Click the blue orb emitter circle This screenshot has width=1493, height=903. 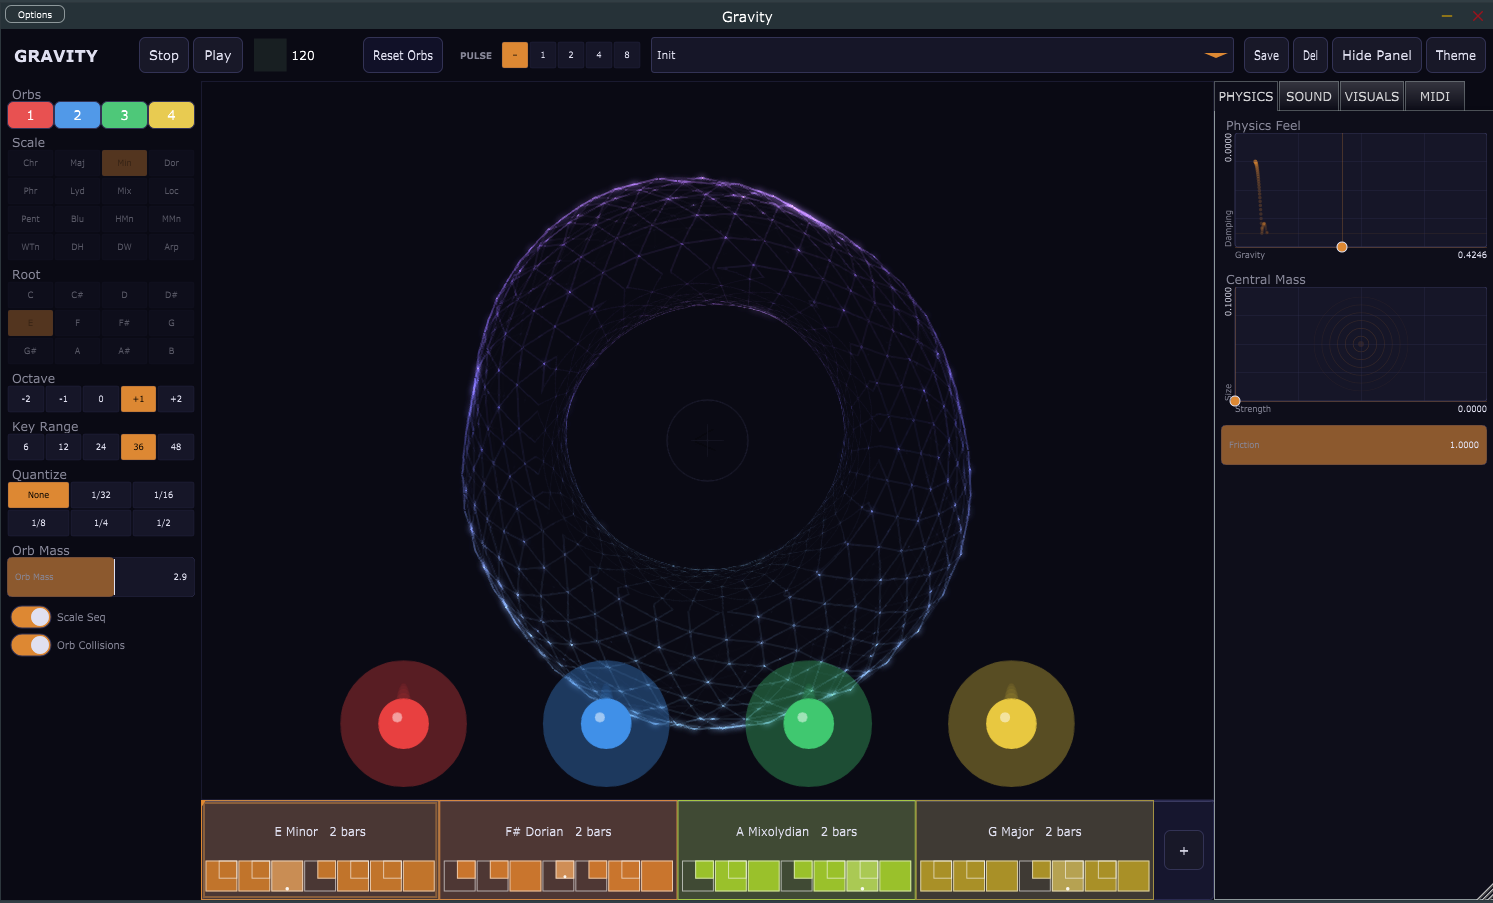pos(605,722)
